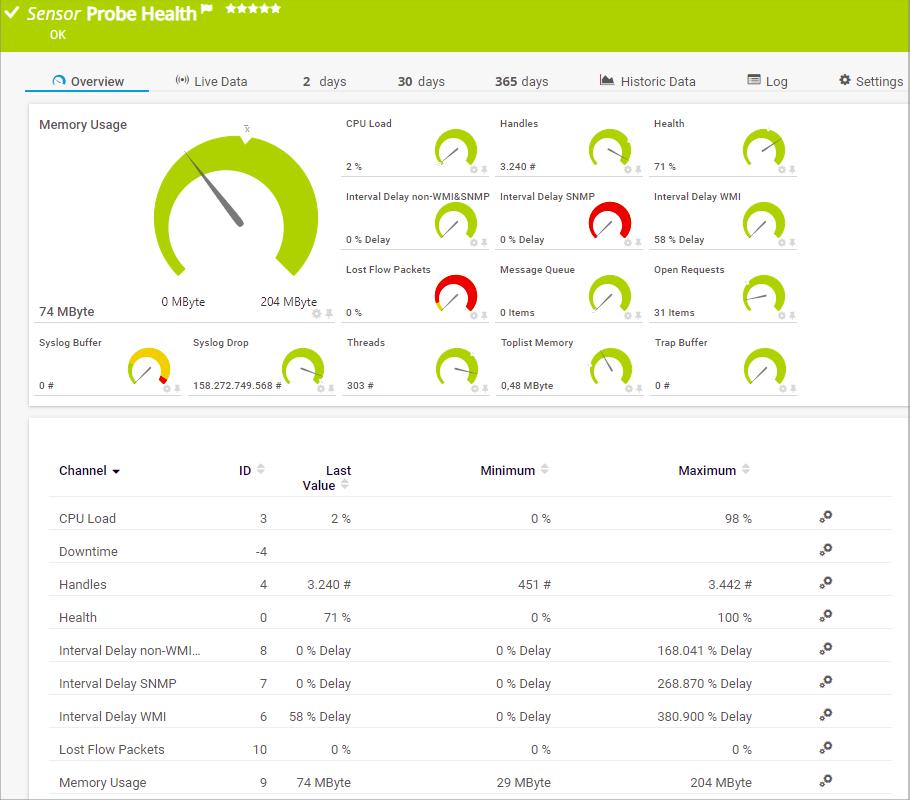Edit channel settings in Health table row
This screenshot has width=910, height=800.
826,615
